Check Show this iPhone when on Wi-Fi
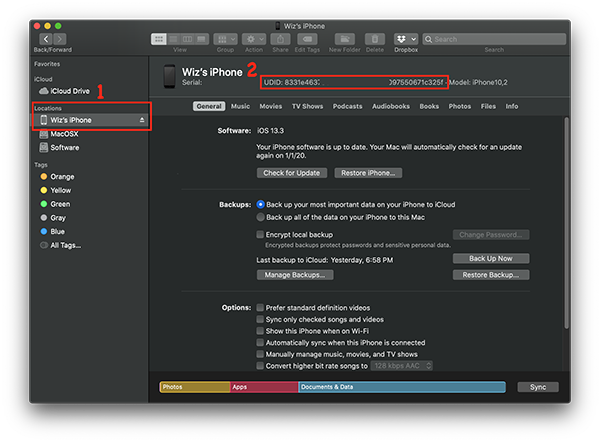 260,331
